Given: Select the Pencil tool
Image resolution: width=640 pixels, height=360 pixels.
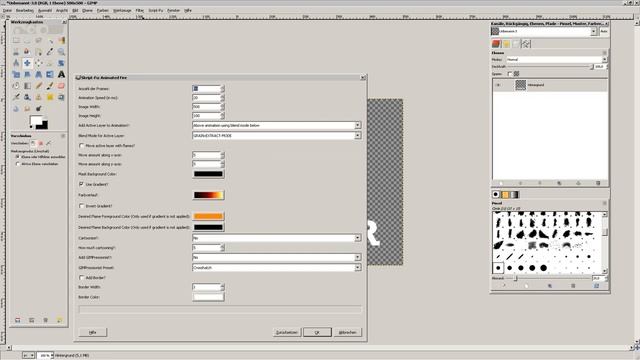Looking at the screenshot, I should tap(38, 86).
